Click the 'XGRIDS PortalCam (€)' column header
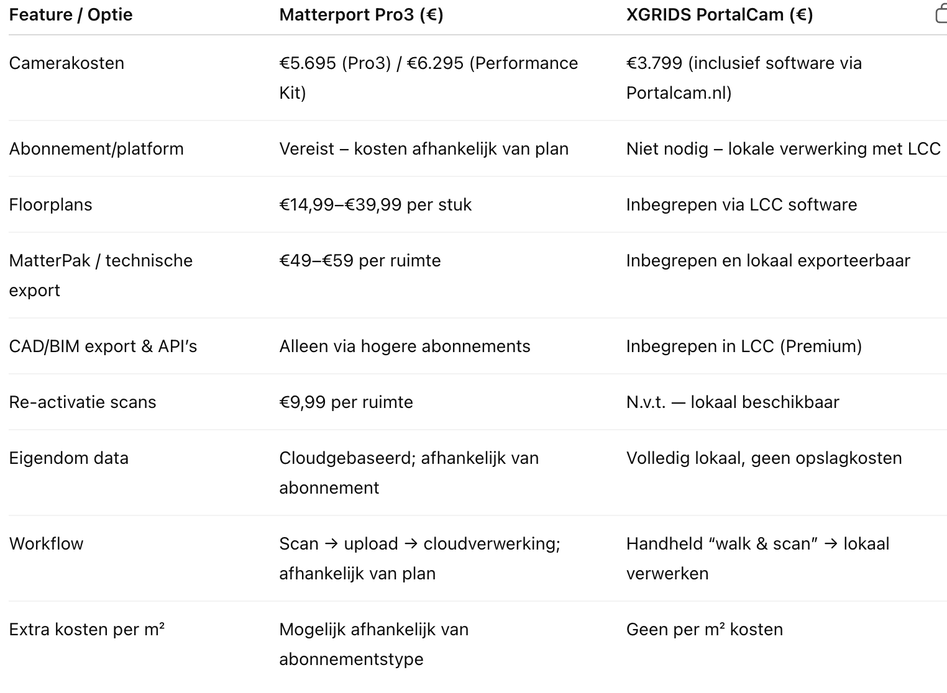947x693 pixels. (719, 15)
